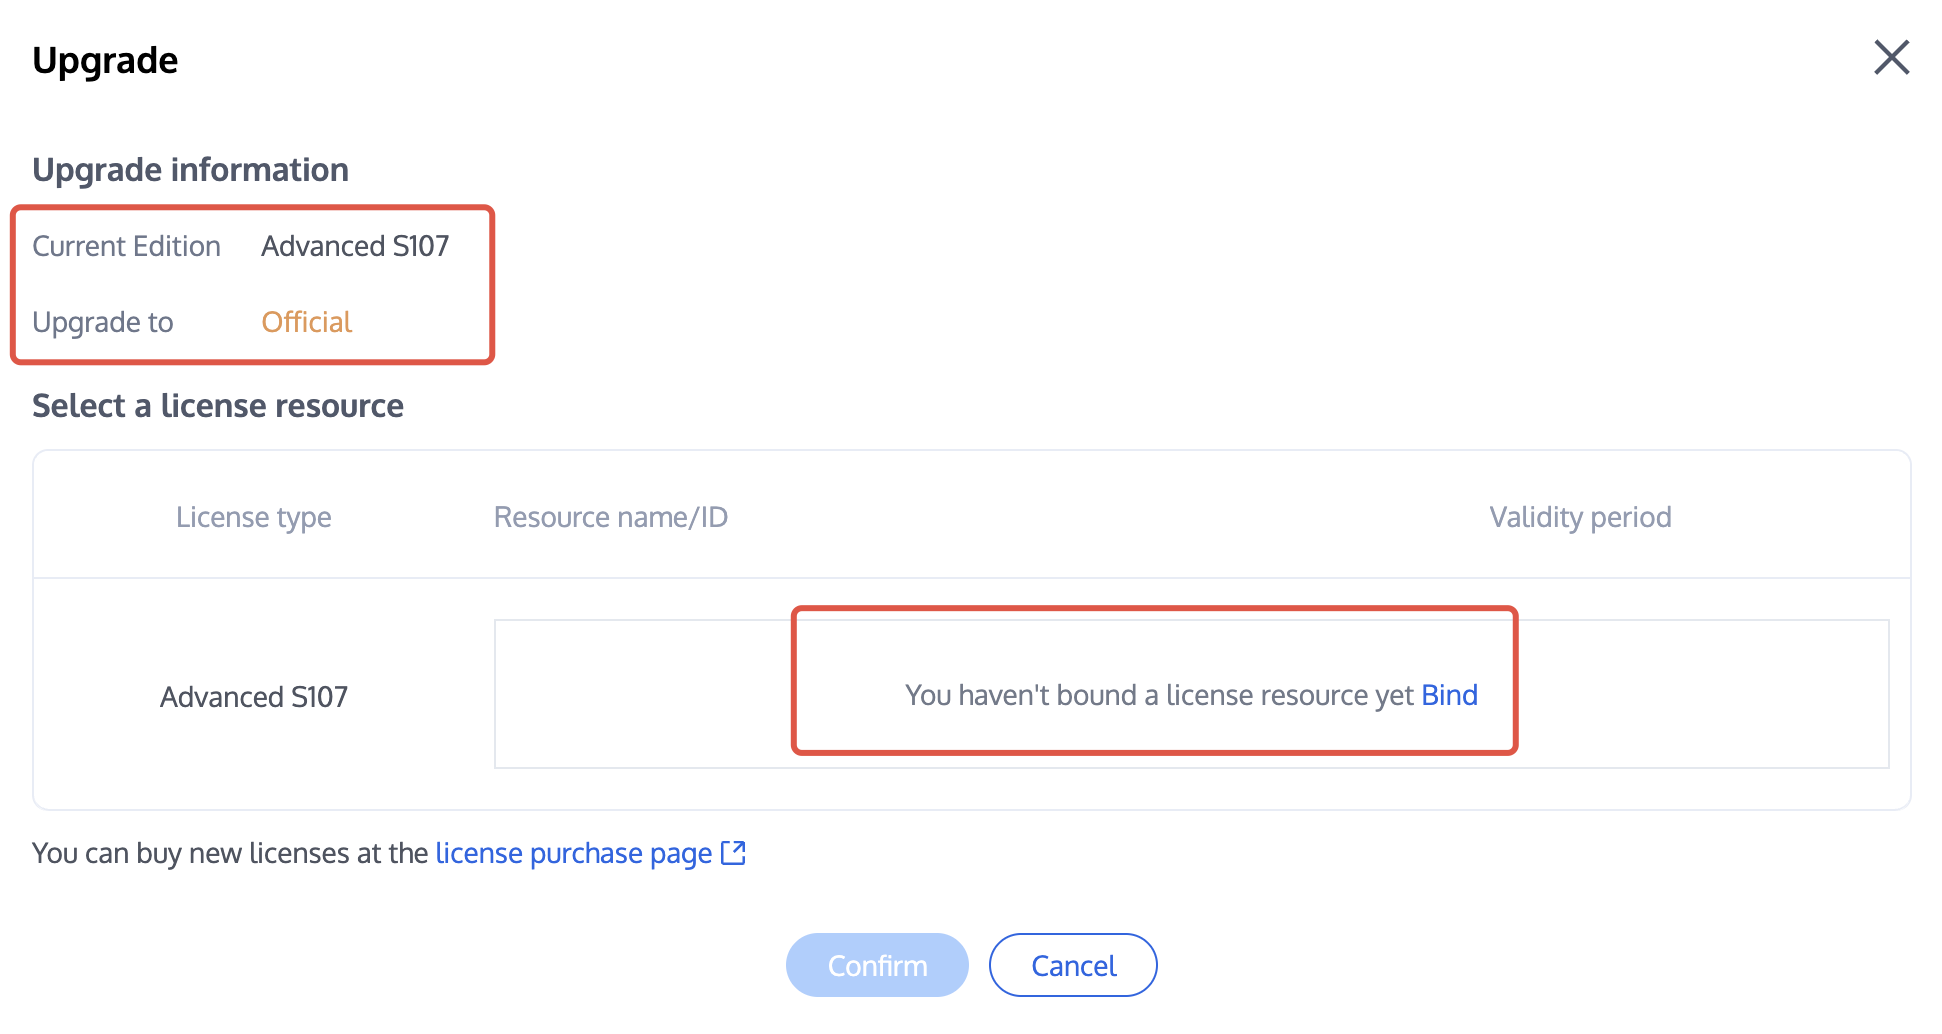1942x1034 pixels.
Task: Close the Upgrade dialog with the X
Action: (x=1891, y=58)
